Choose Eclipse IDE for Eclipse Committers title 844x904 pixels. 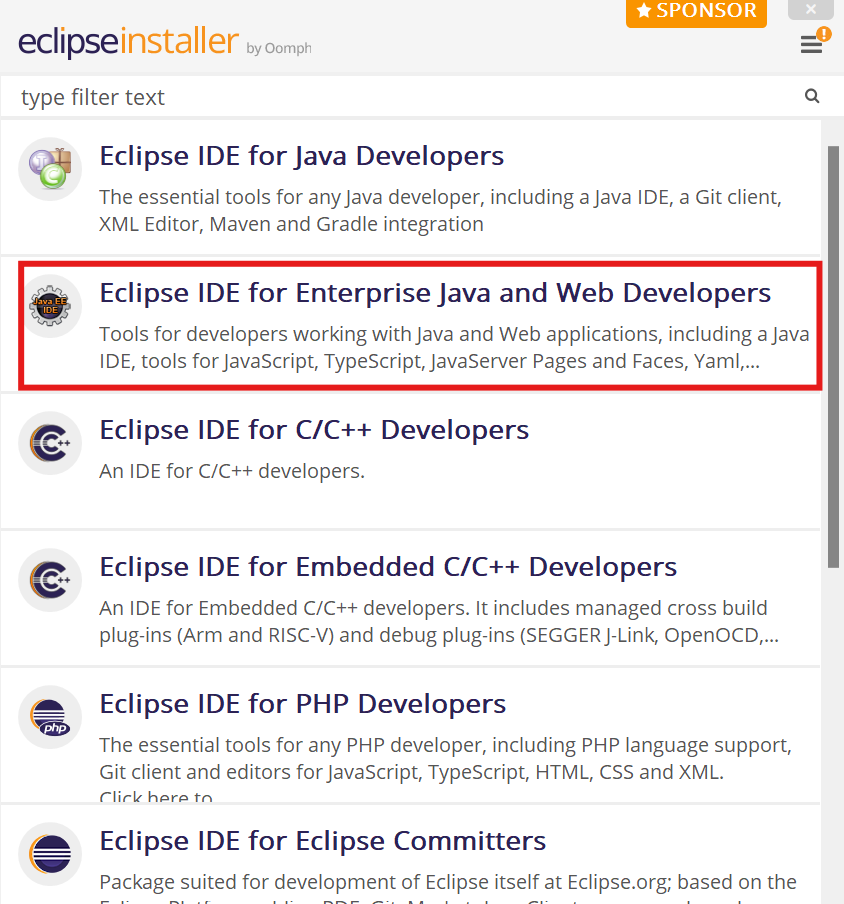[x=322, y=841]
